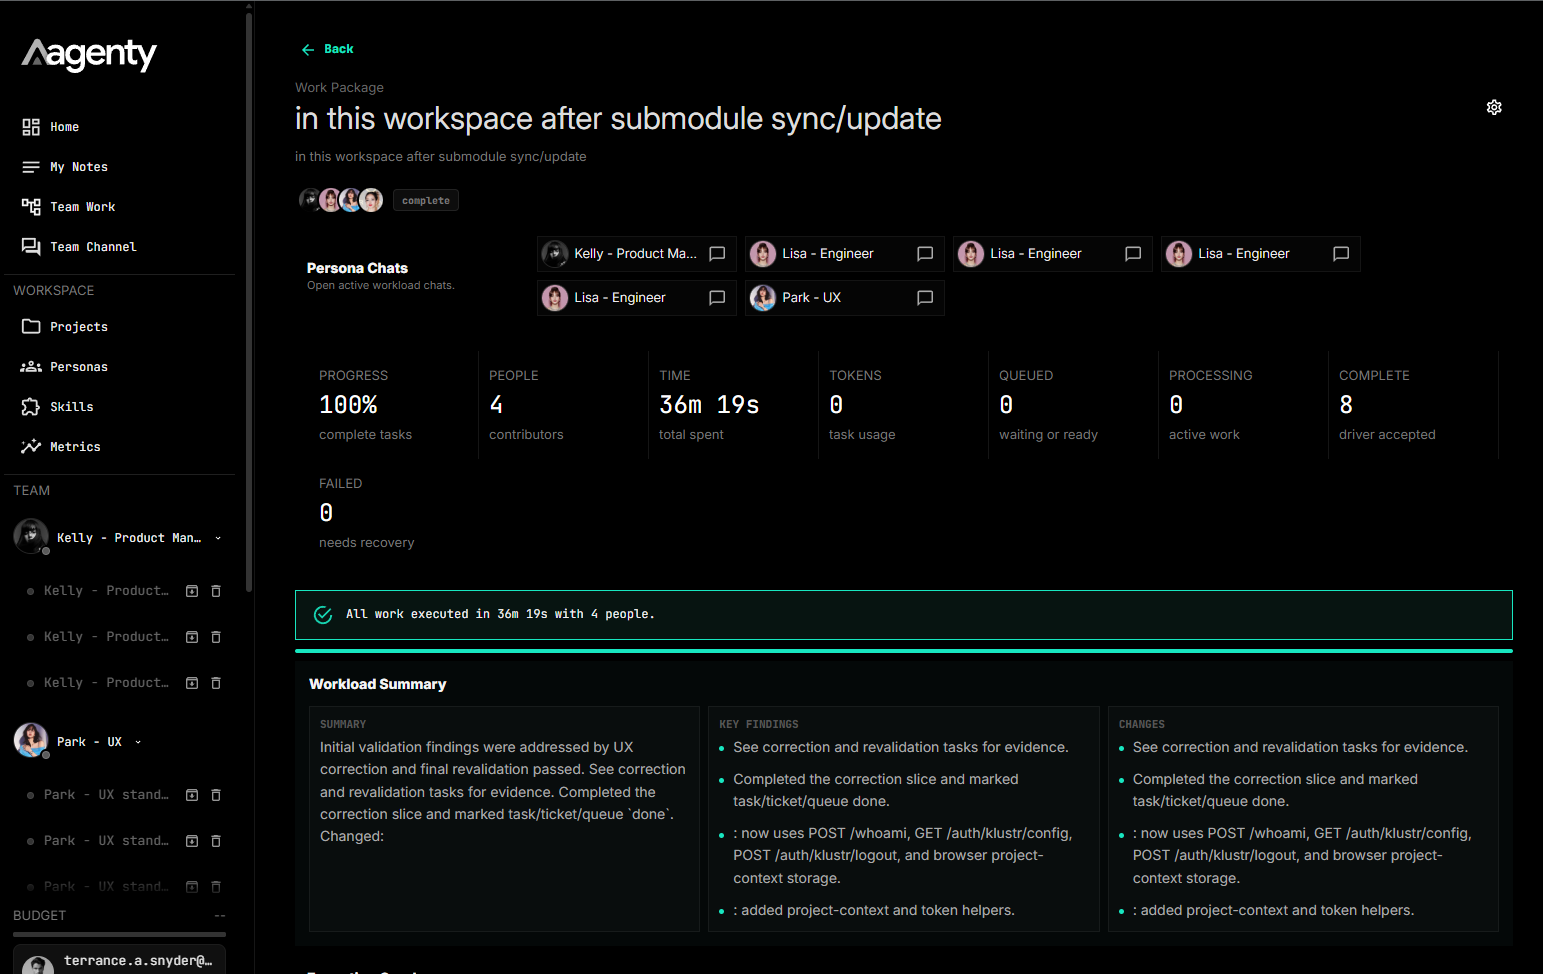
Task: Click the Personas group icon
Action: [31, 367]
